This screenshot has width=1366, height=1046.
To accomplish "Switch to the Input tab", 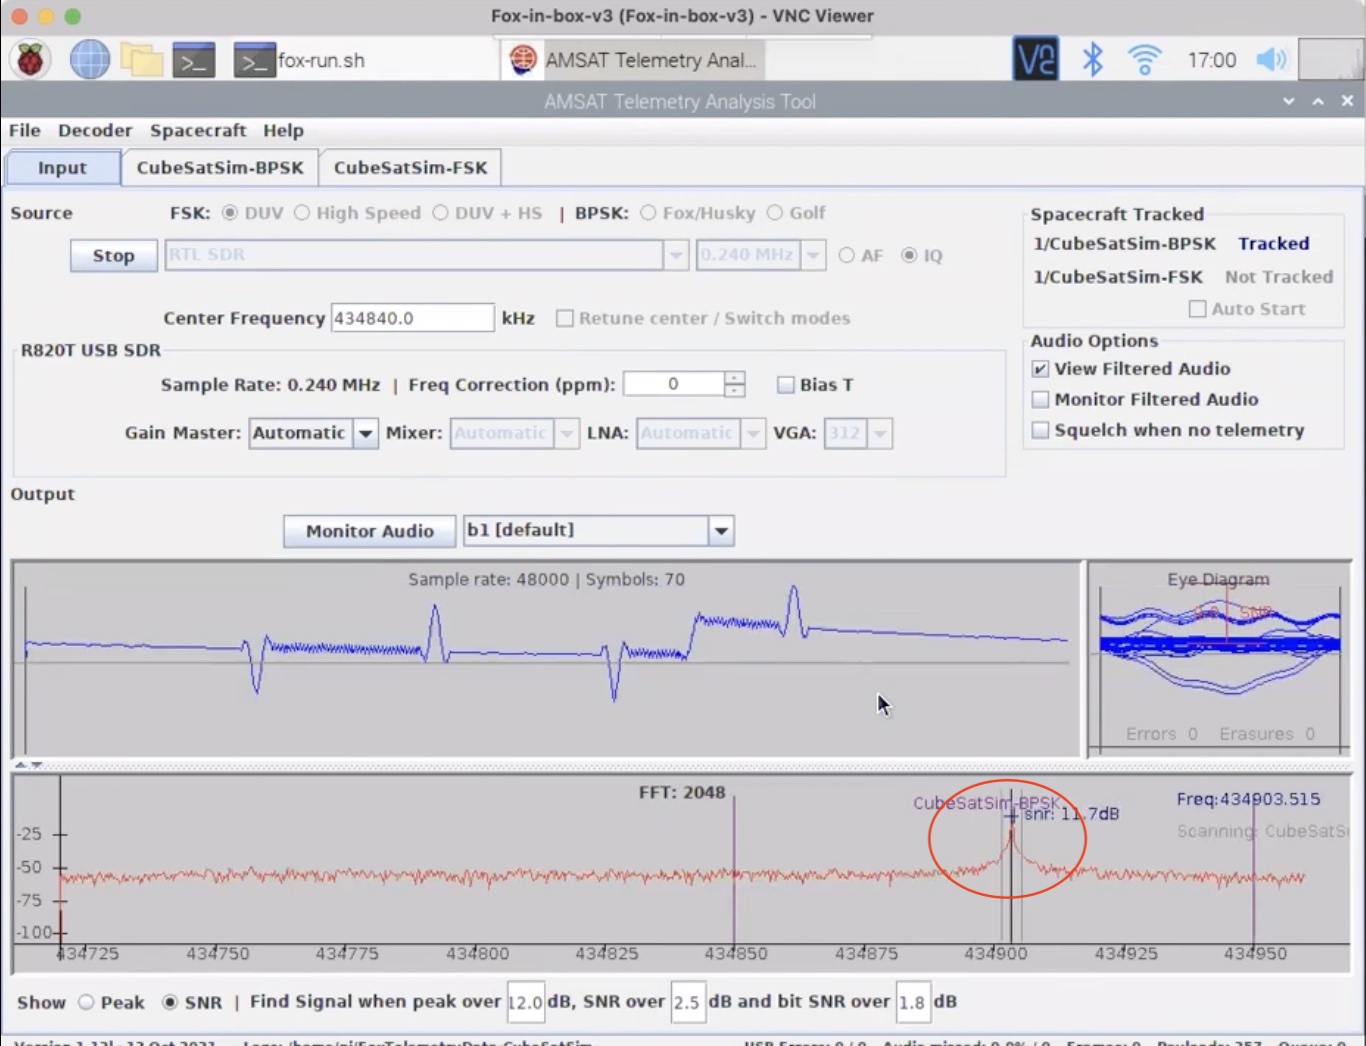I will 63,167.
